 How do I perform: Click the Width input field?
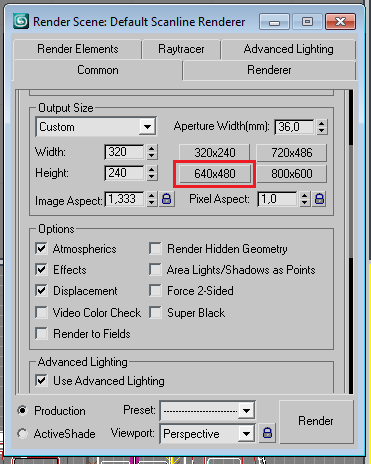(x=124, y=152)
